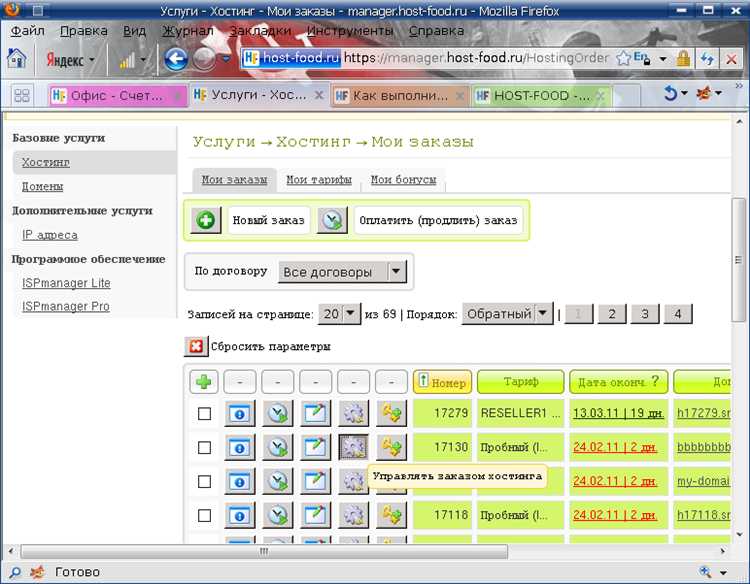Screen dimensions: 750x584
Task: Tick the checkbox in the my-domai row
Action: click(x=204, y=481)
